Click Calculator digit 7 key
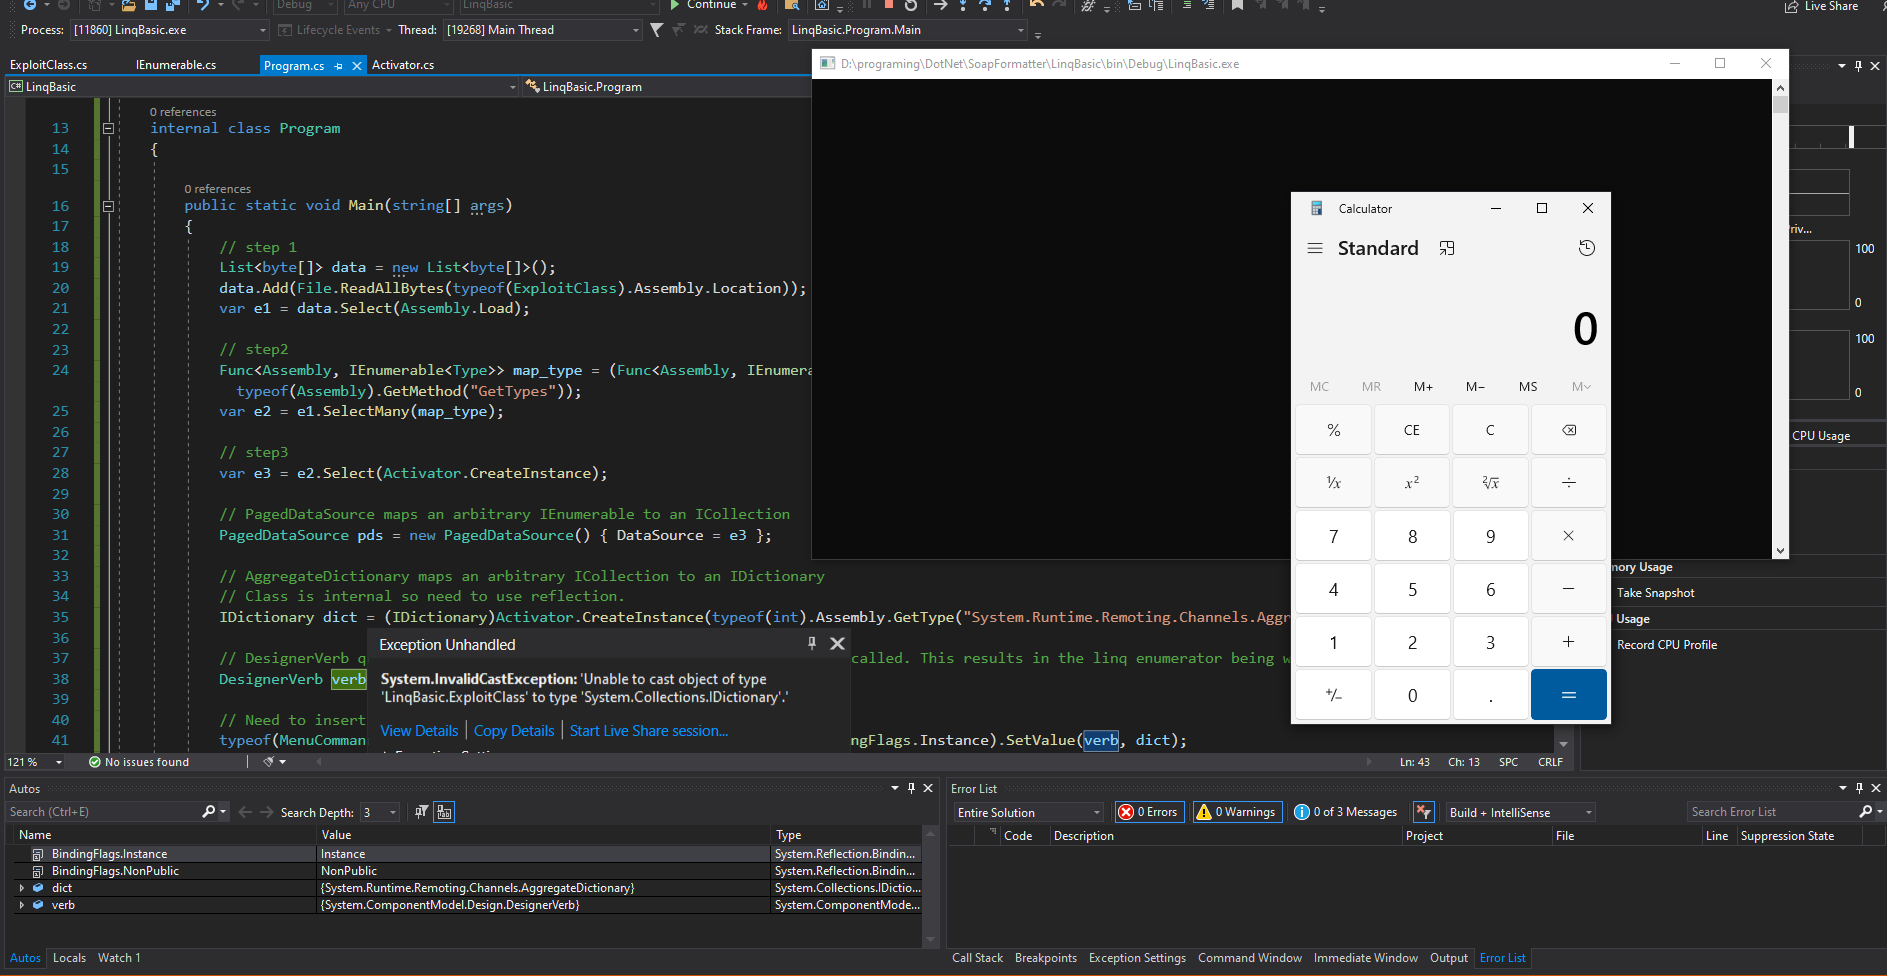1887x976 pixels. 1333,536
